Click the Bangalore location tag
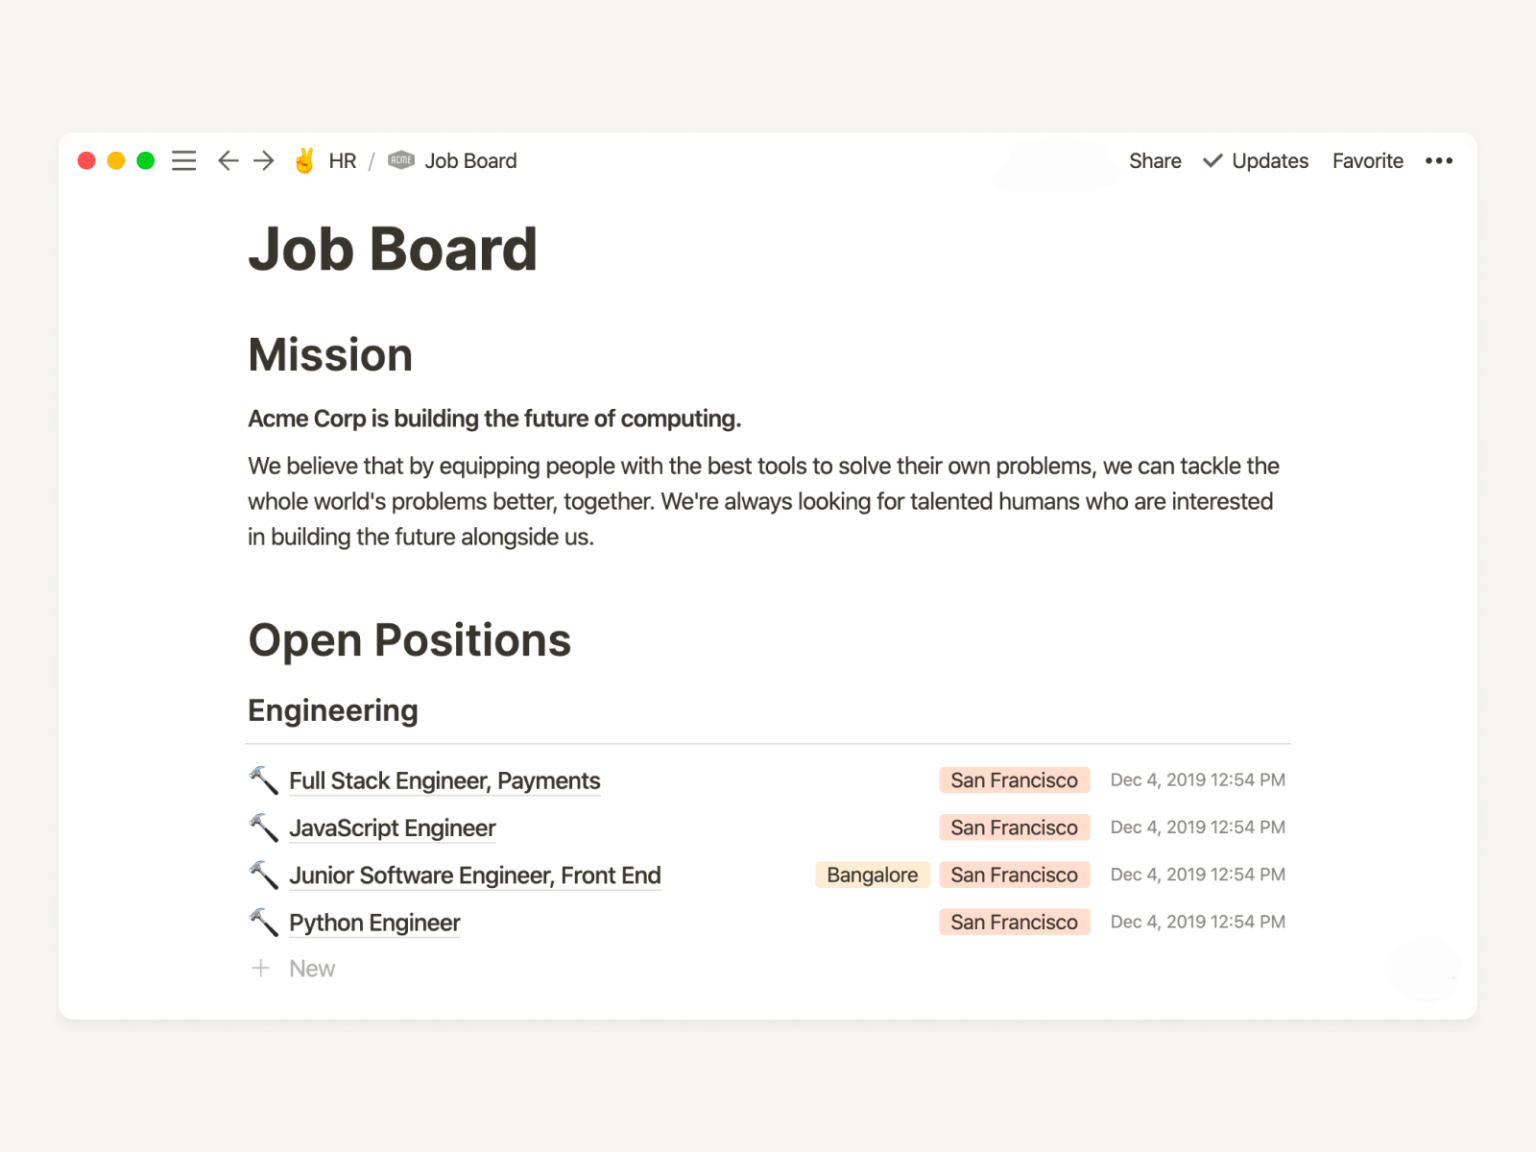The image size is (1536, 1152). (872, 875)
